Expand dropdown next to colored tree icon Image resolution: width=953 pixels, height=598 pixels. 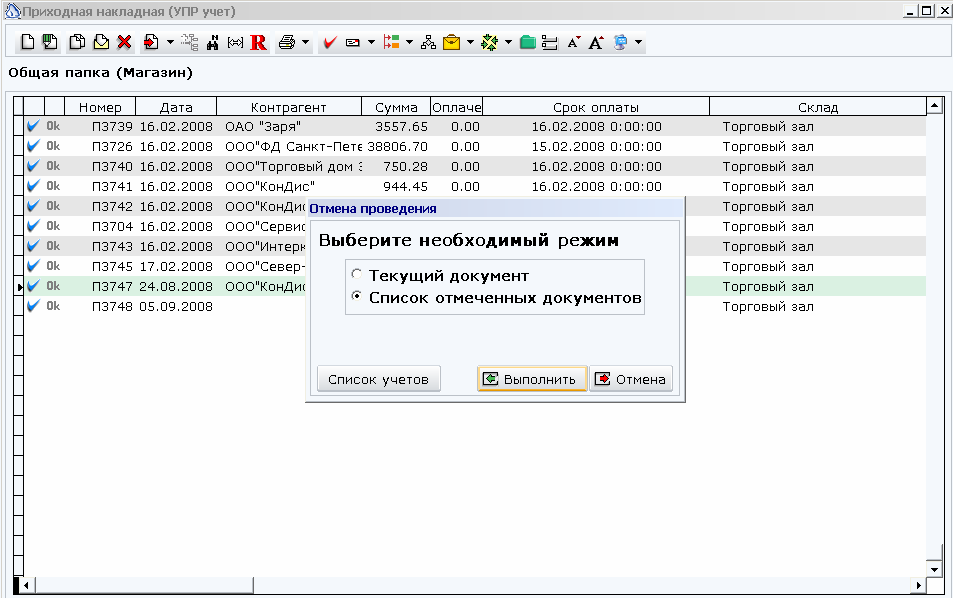tap(409, 42)
